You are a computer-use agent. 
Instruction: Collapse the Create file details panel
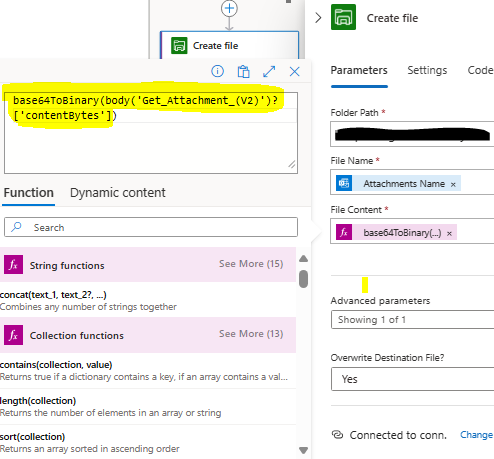coord(318,18)
